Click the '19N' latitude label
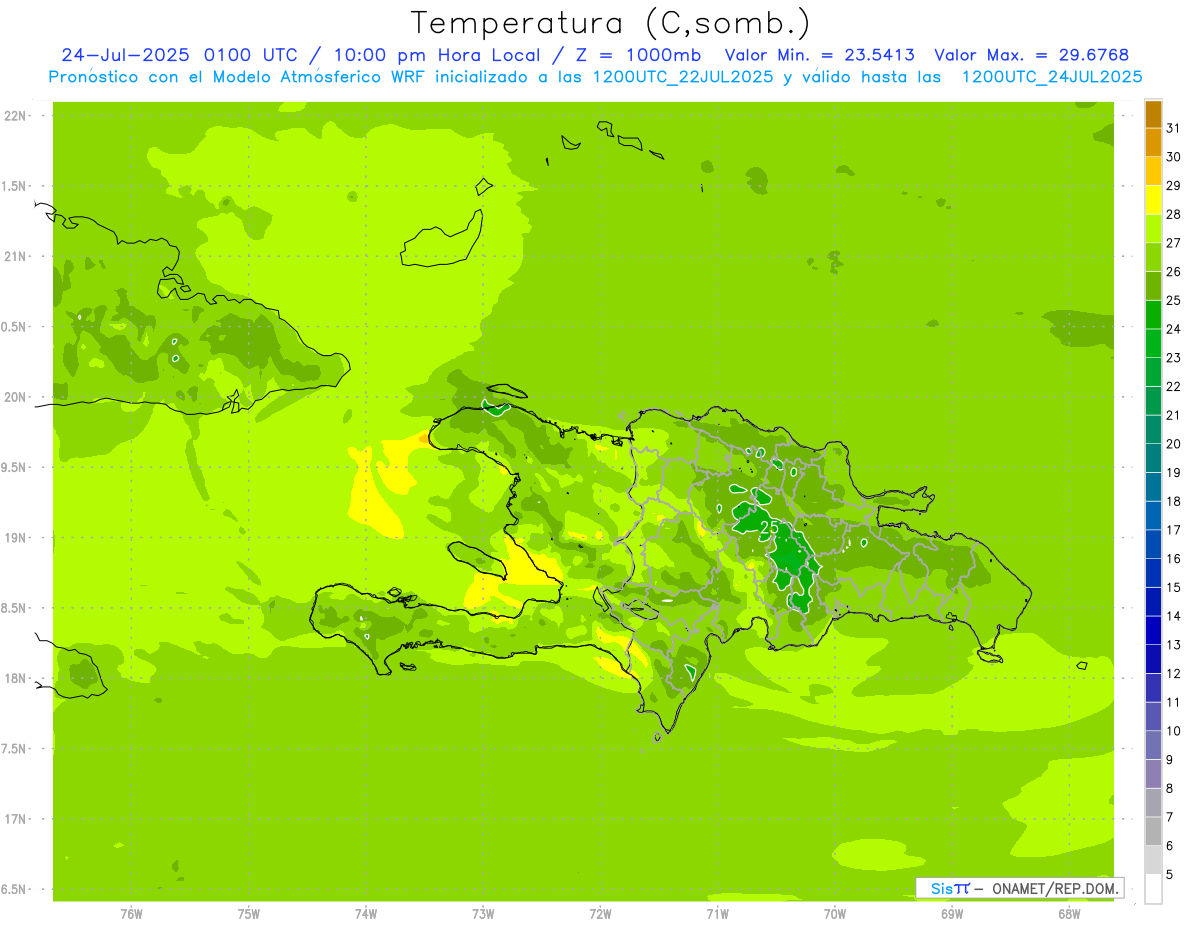This screenshot has width=1200, height=927. tap(15, 538)
